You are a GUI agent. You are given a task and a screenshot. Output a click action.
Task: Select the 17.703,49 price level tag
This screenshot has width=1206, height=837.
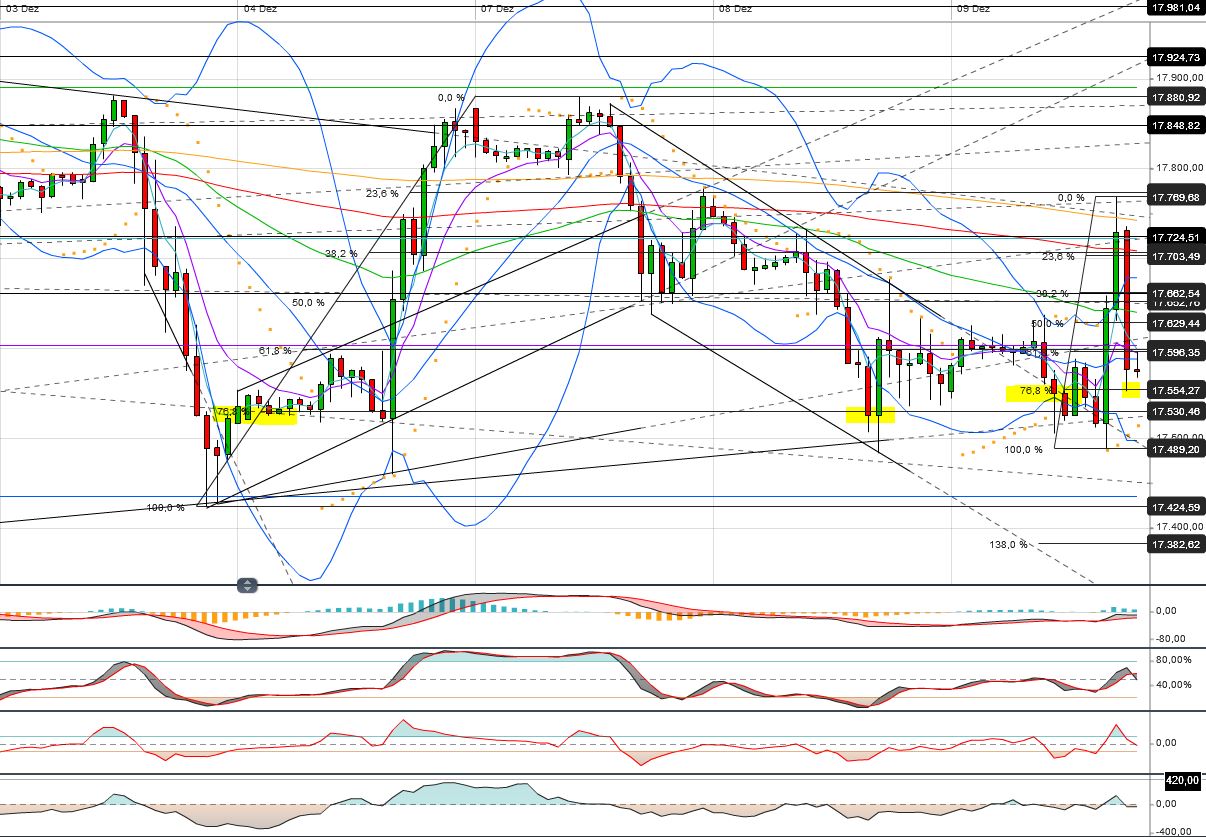pos(1175,257)
